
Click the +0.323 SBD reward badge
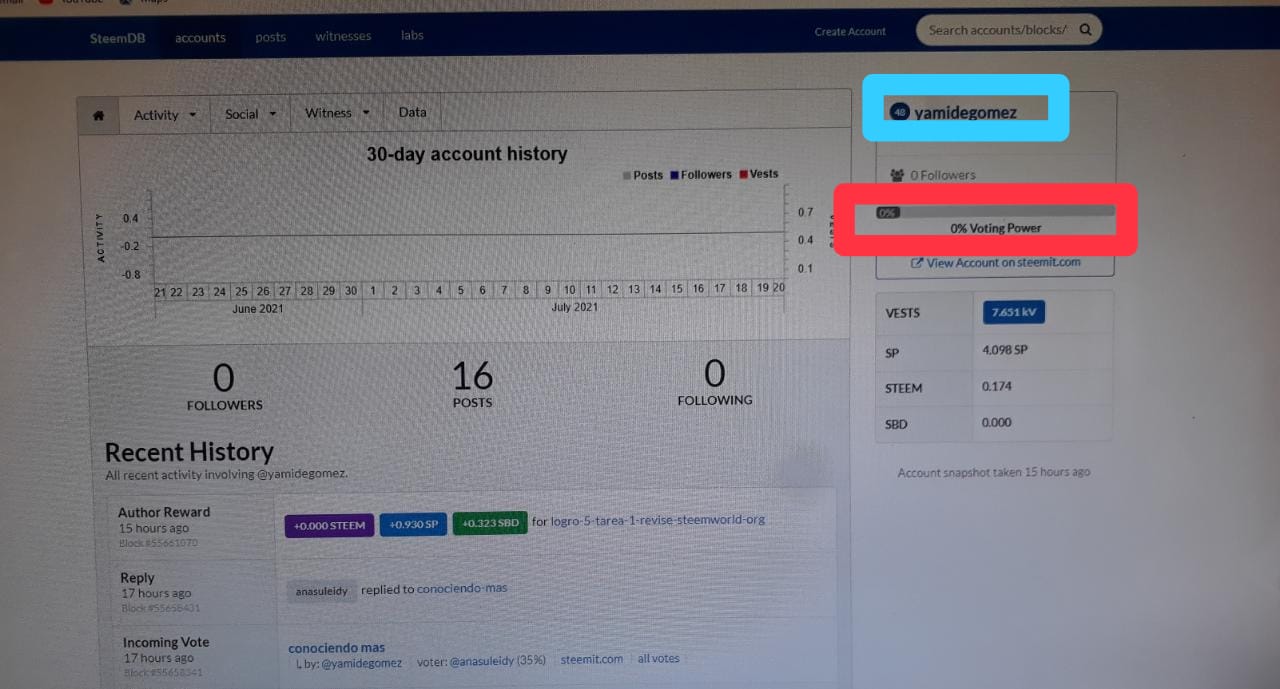click(x=490, y=523)
